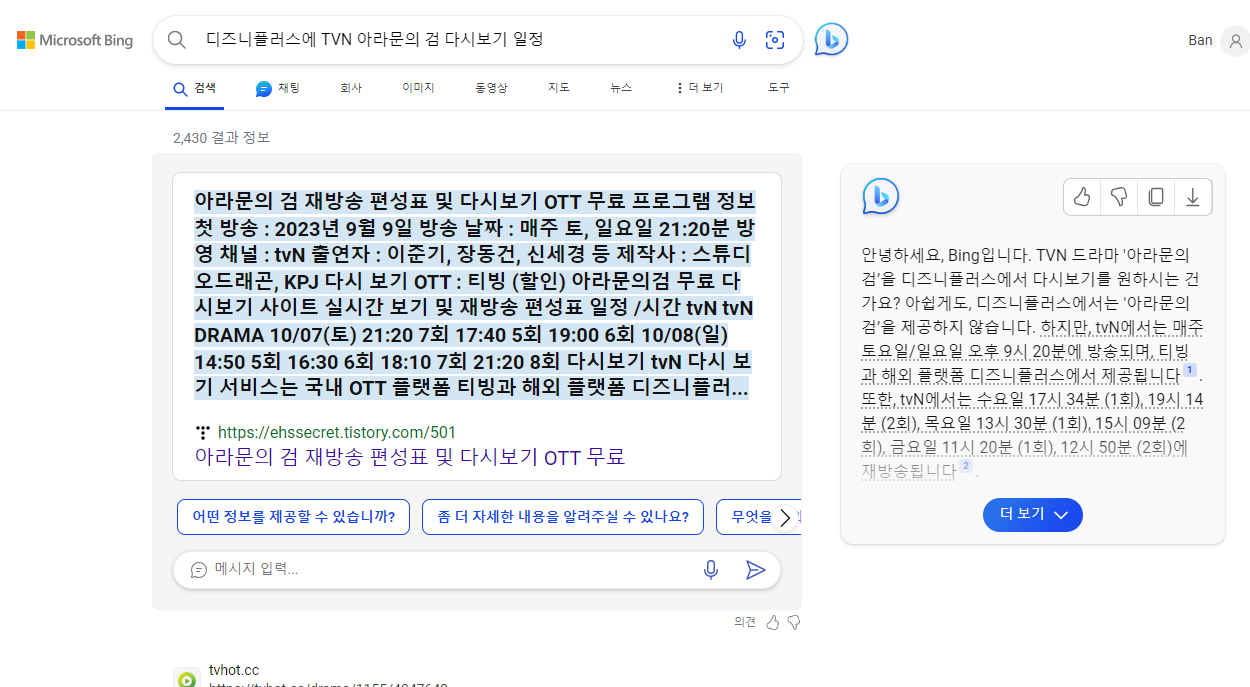Open the 지도 tab
This screenshot has width=1250, height=687.
point(559,88)
